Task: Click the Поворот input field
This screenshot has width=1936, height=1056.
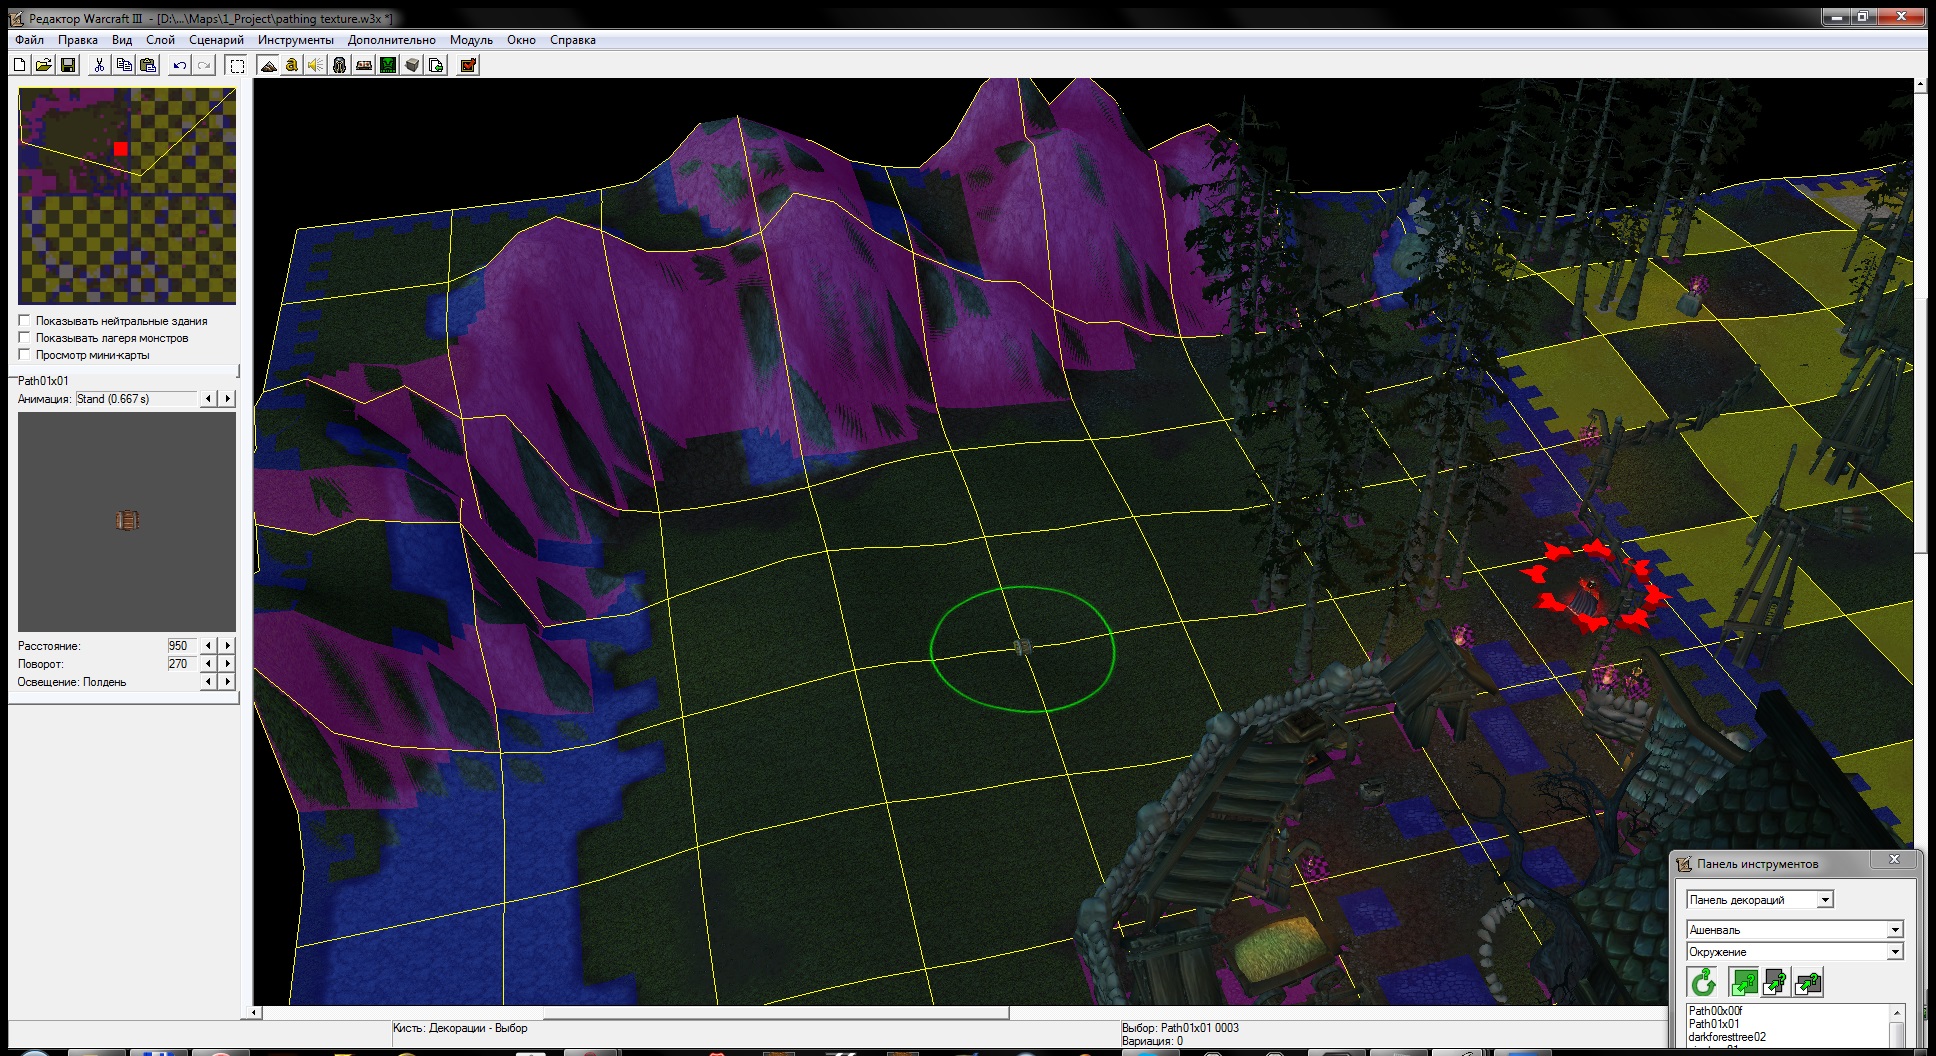Action: [182, 664]
